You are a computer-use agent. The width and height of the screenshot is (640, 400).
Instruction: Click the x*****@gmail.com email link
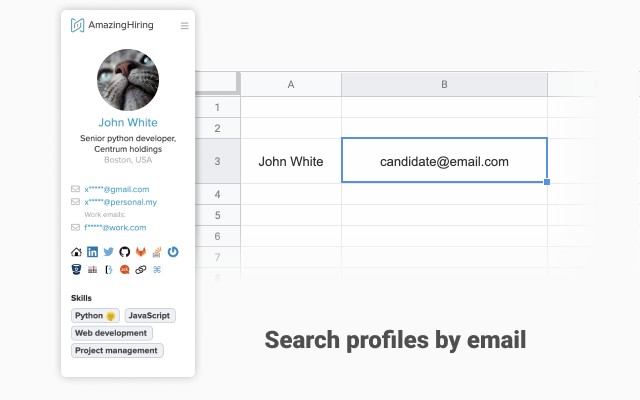point(117,189)
